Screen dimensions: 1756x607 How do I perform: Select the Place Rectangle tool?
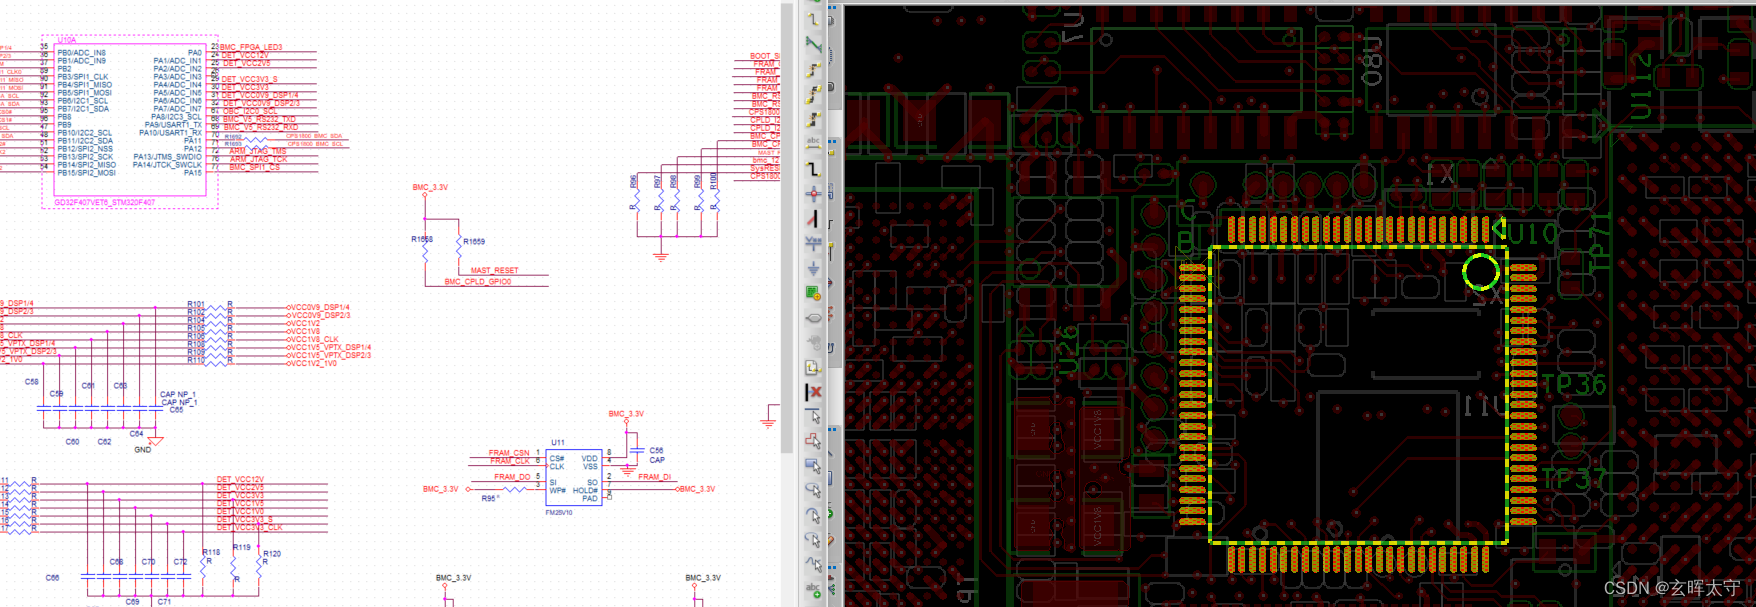click(x=813, y=466)
